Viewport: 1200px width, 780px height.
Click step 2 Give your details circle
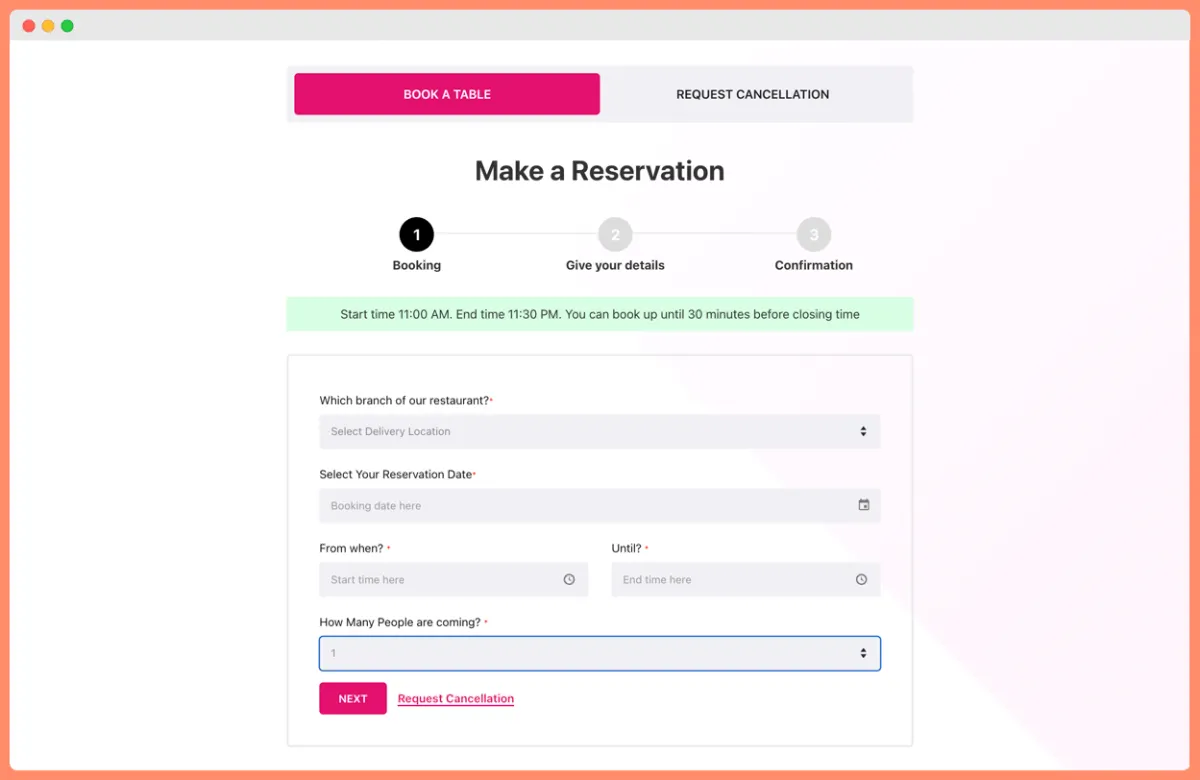[x=615, y=235]
